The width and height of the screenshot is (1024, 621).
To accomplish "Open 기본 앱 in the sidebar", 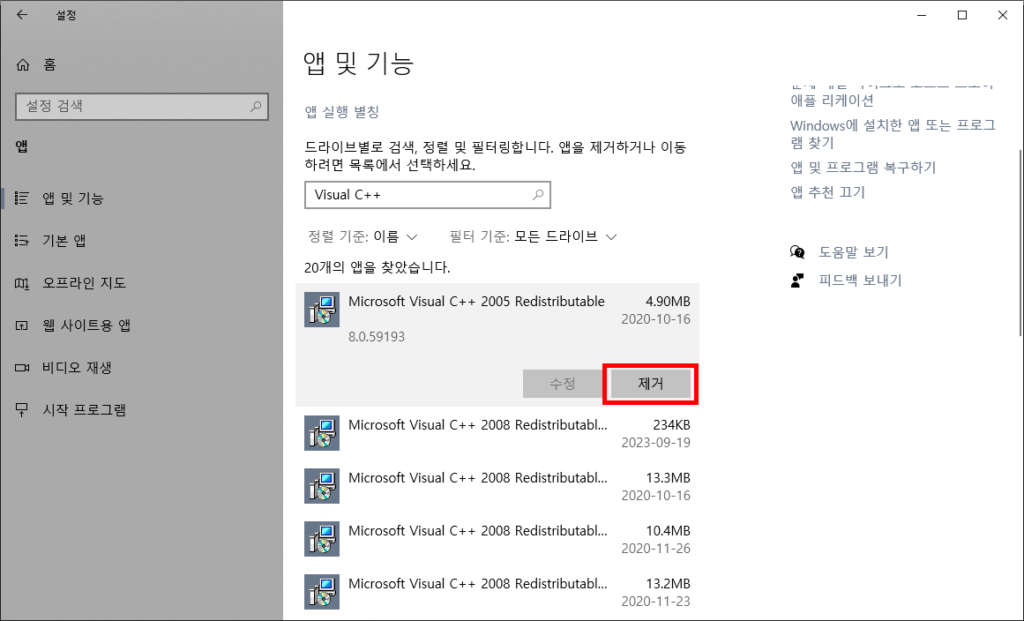I will point(64,241).
